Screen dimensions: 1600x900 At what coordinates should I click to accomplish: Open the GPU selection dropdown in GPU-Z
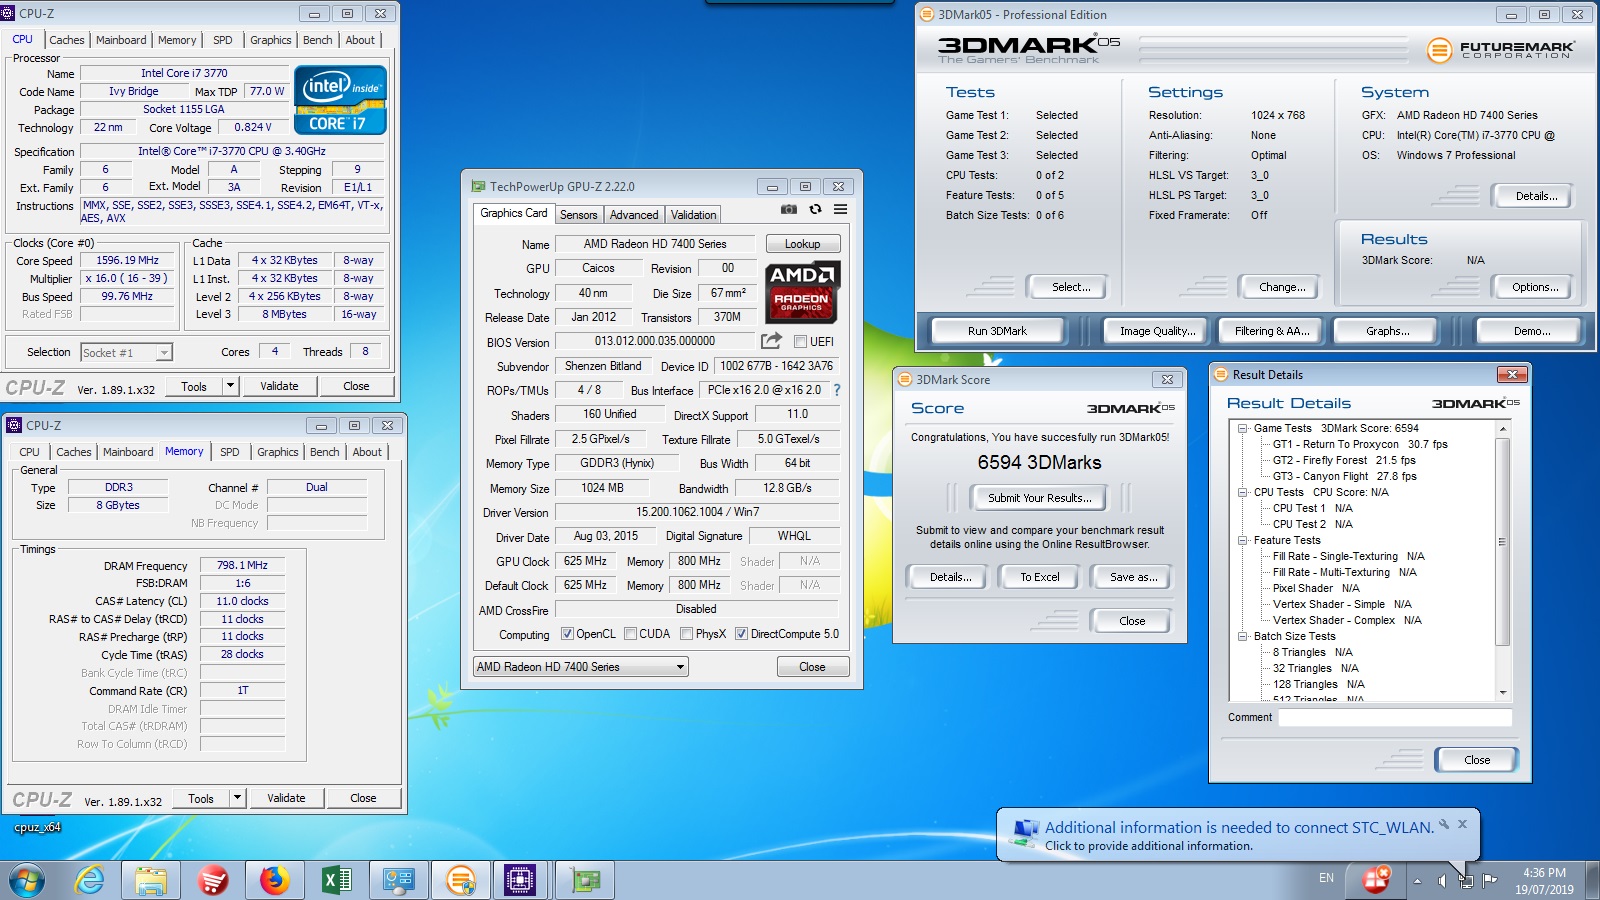581,667
